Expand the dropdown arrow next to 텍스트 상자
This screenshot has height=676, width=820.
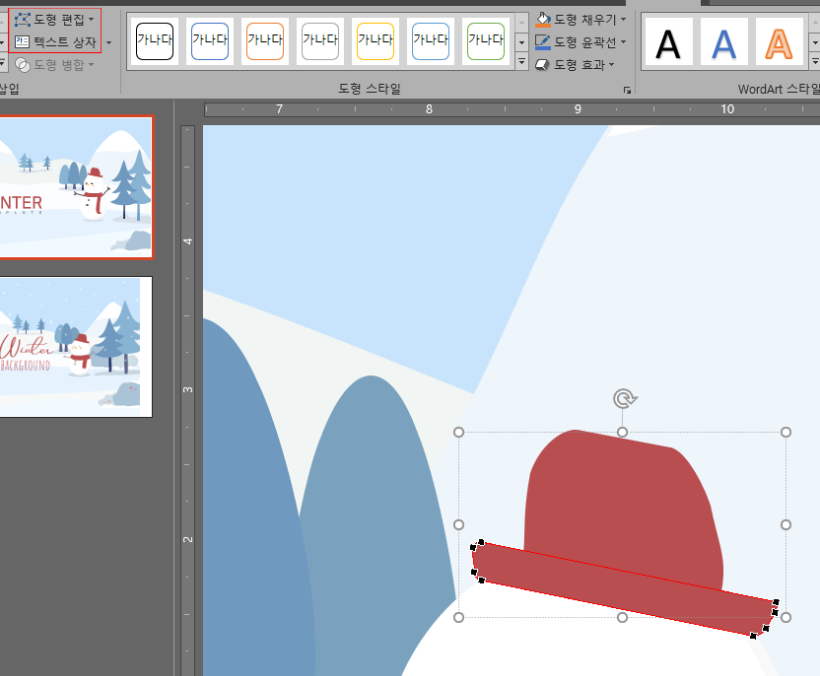tap(109, 42)
